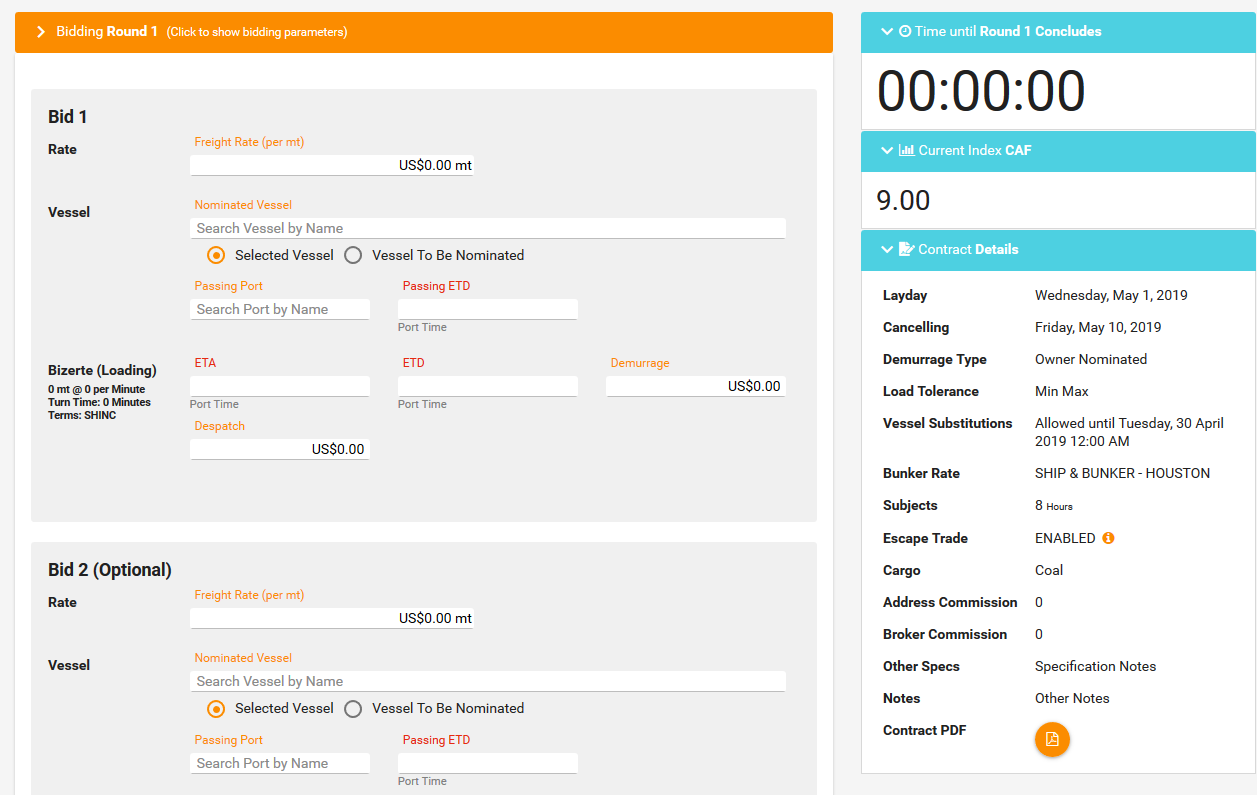Click Bid 2 Freight Rate field
Screen dimensions: 1257x795
tap(331, 618)
